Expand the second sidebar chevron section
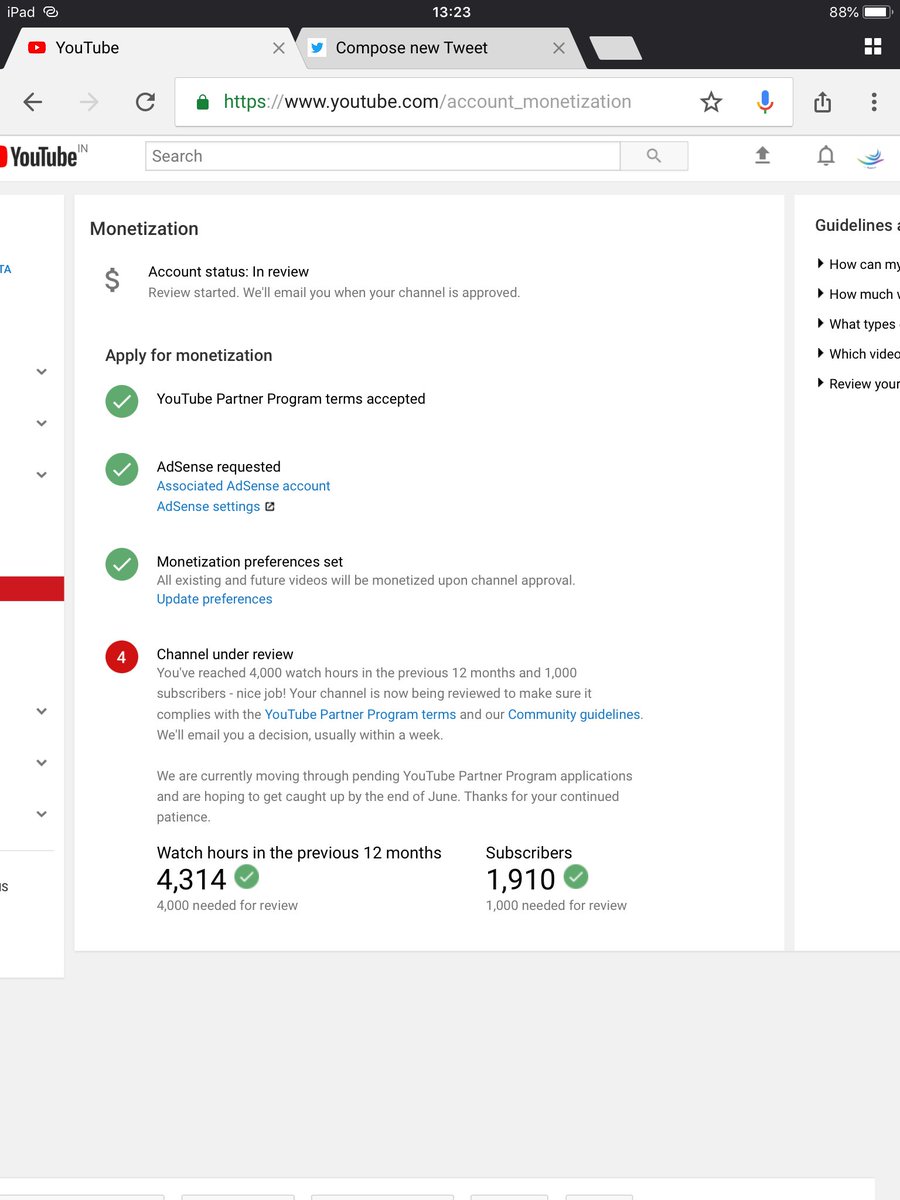Image resolution: width=900 pixels, height=1200 pixels. click(42, 423)
